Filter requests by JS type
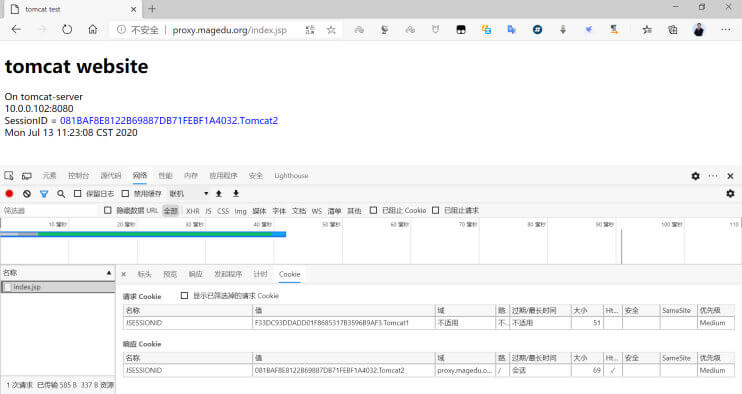This screenshot has width=742, height=394. pyautogui.click(x=208, y=211)
